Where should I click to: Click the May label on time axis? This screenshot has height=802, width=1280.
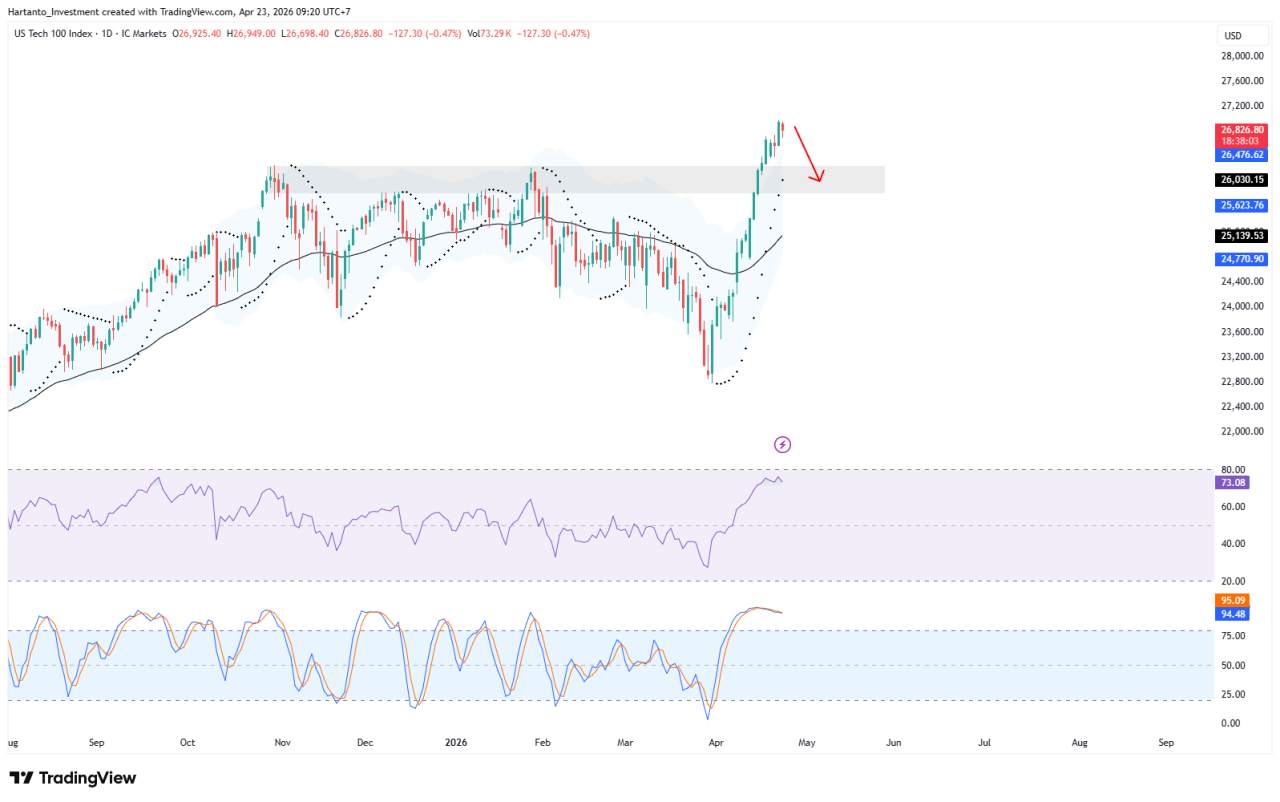click(806, 743)
